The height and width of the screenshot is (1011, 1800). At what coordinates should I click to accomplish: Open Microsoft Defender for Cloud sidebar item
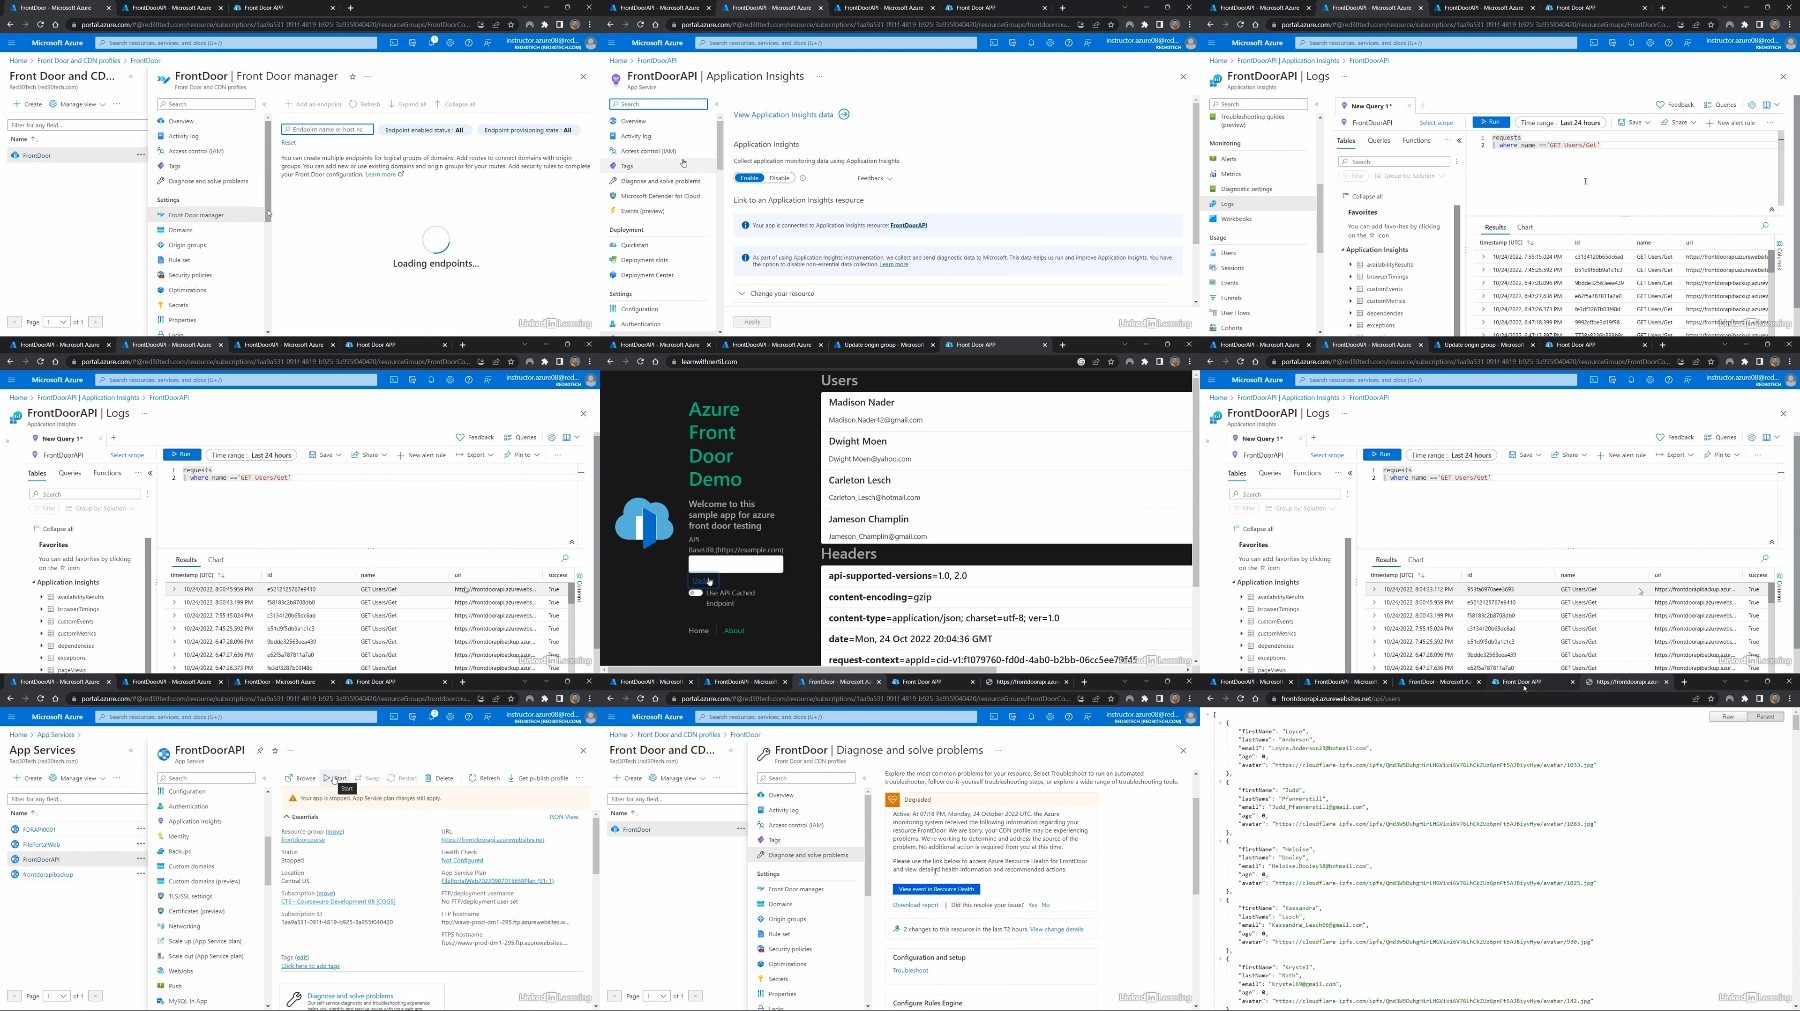(660, 196)
